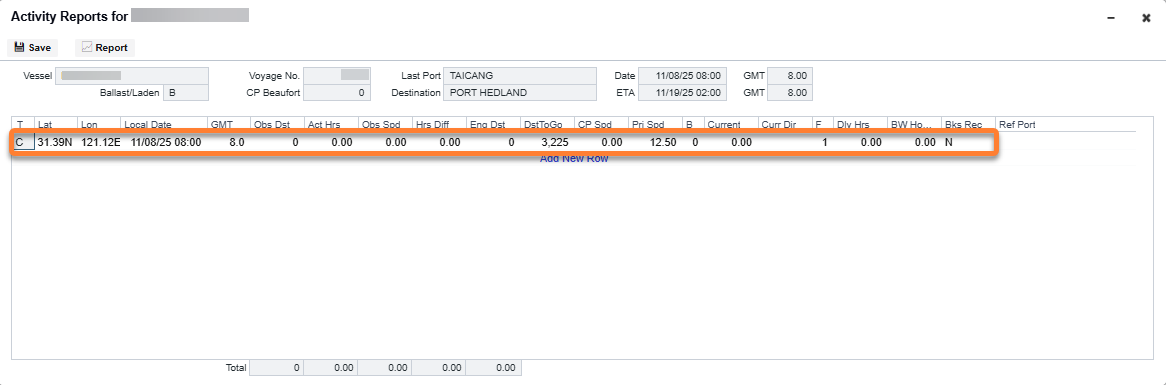Minimize the Activity Reports window
The width and height of the screenshot is (1166, 385).
click(1111, 17)
